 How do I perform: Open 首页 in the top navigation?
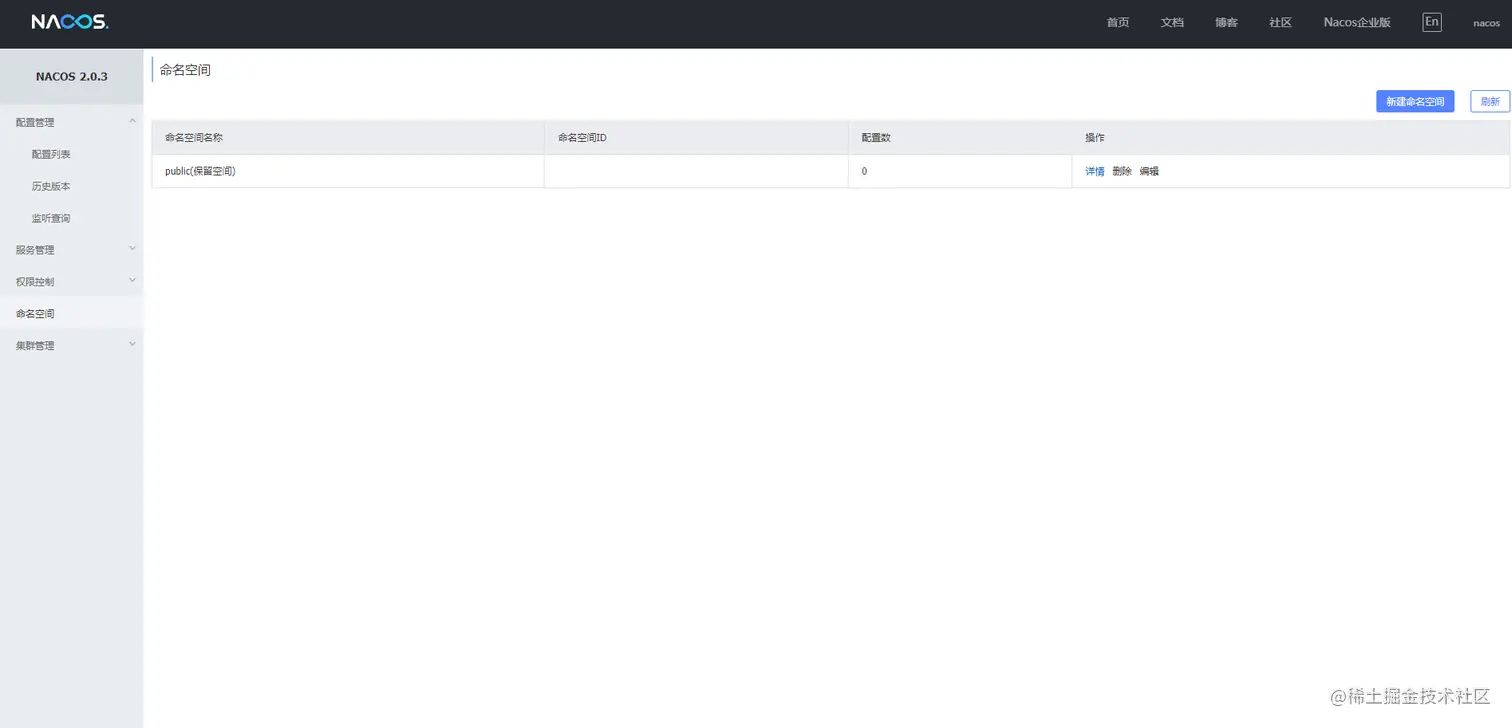[1118, 22]
